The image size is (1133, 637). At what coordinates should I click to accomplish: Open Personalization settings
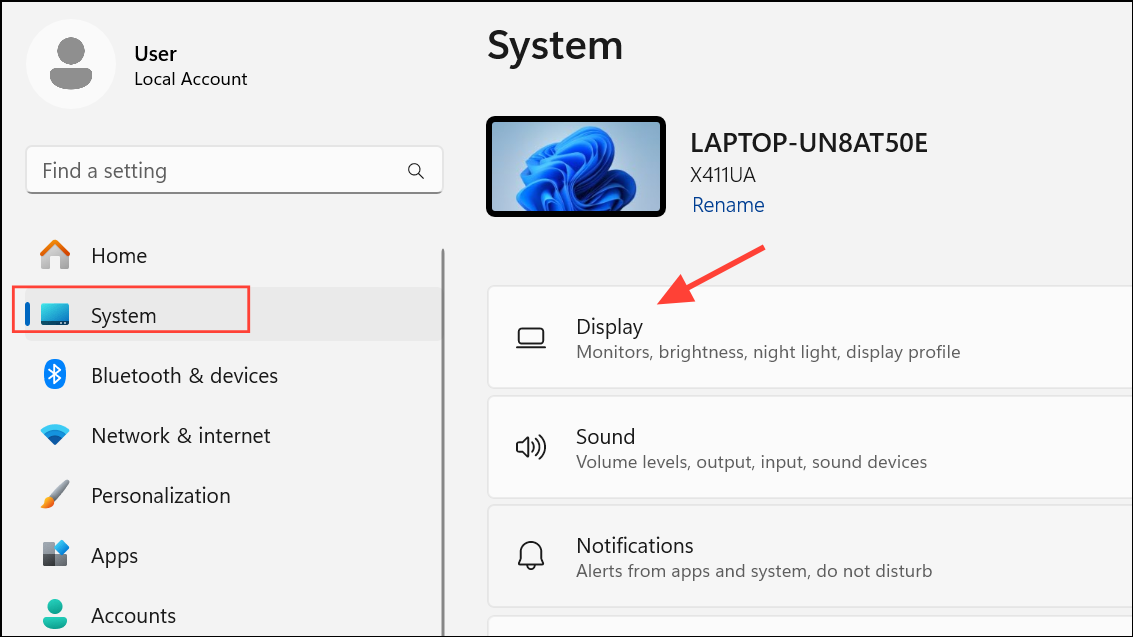[x=233, y=495]
